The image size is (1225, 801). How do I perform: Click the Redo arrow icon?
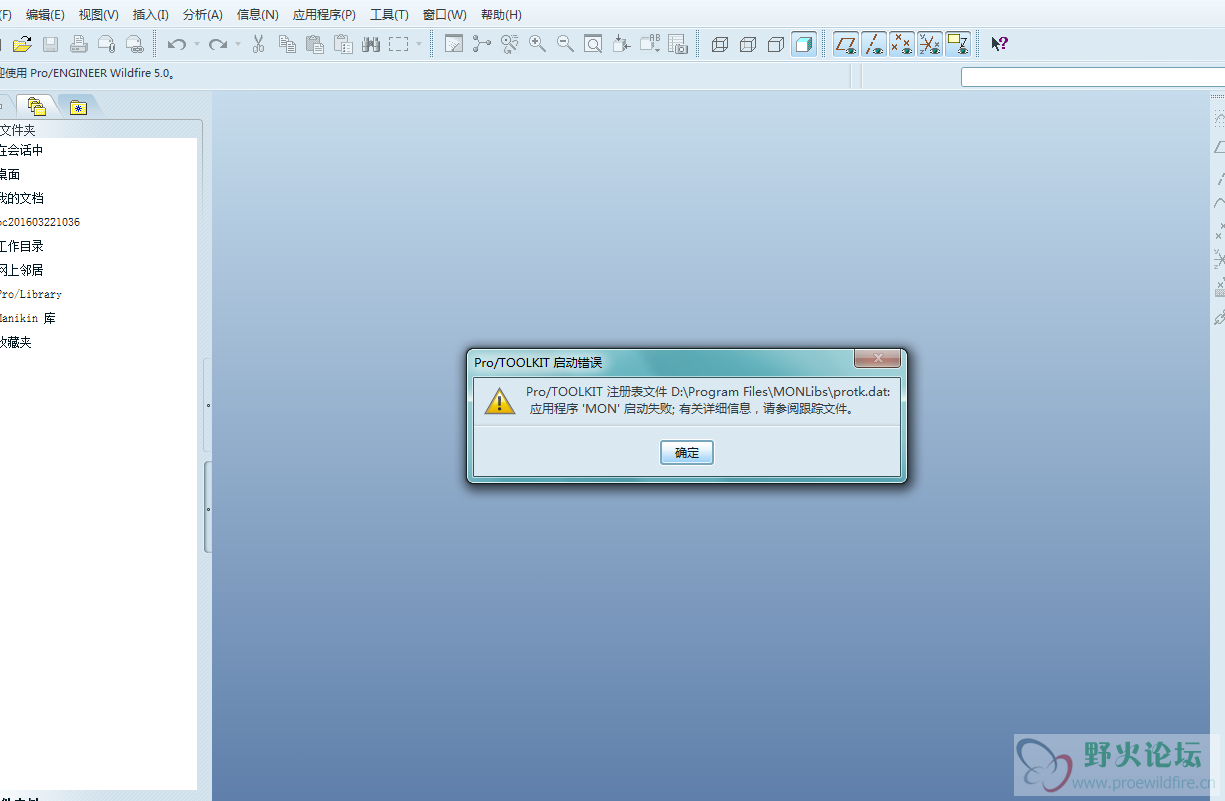[x=218, y=44]
